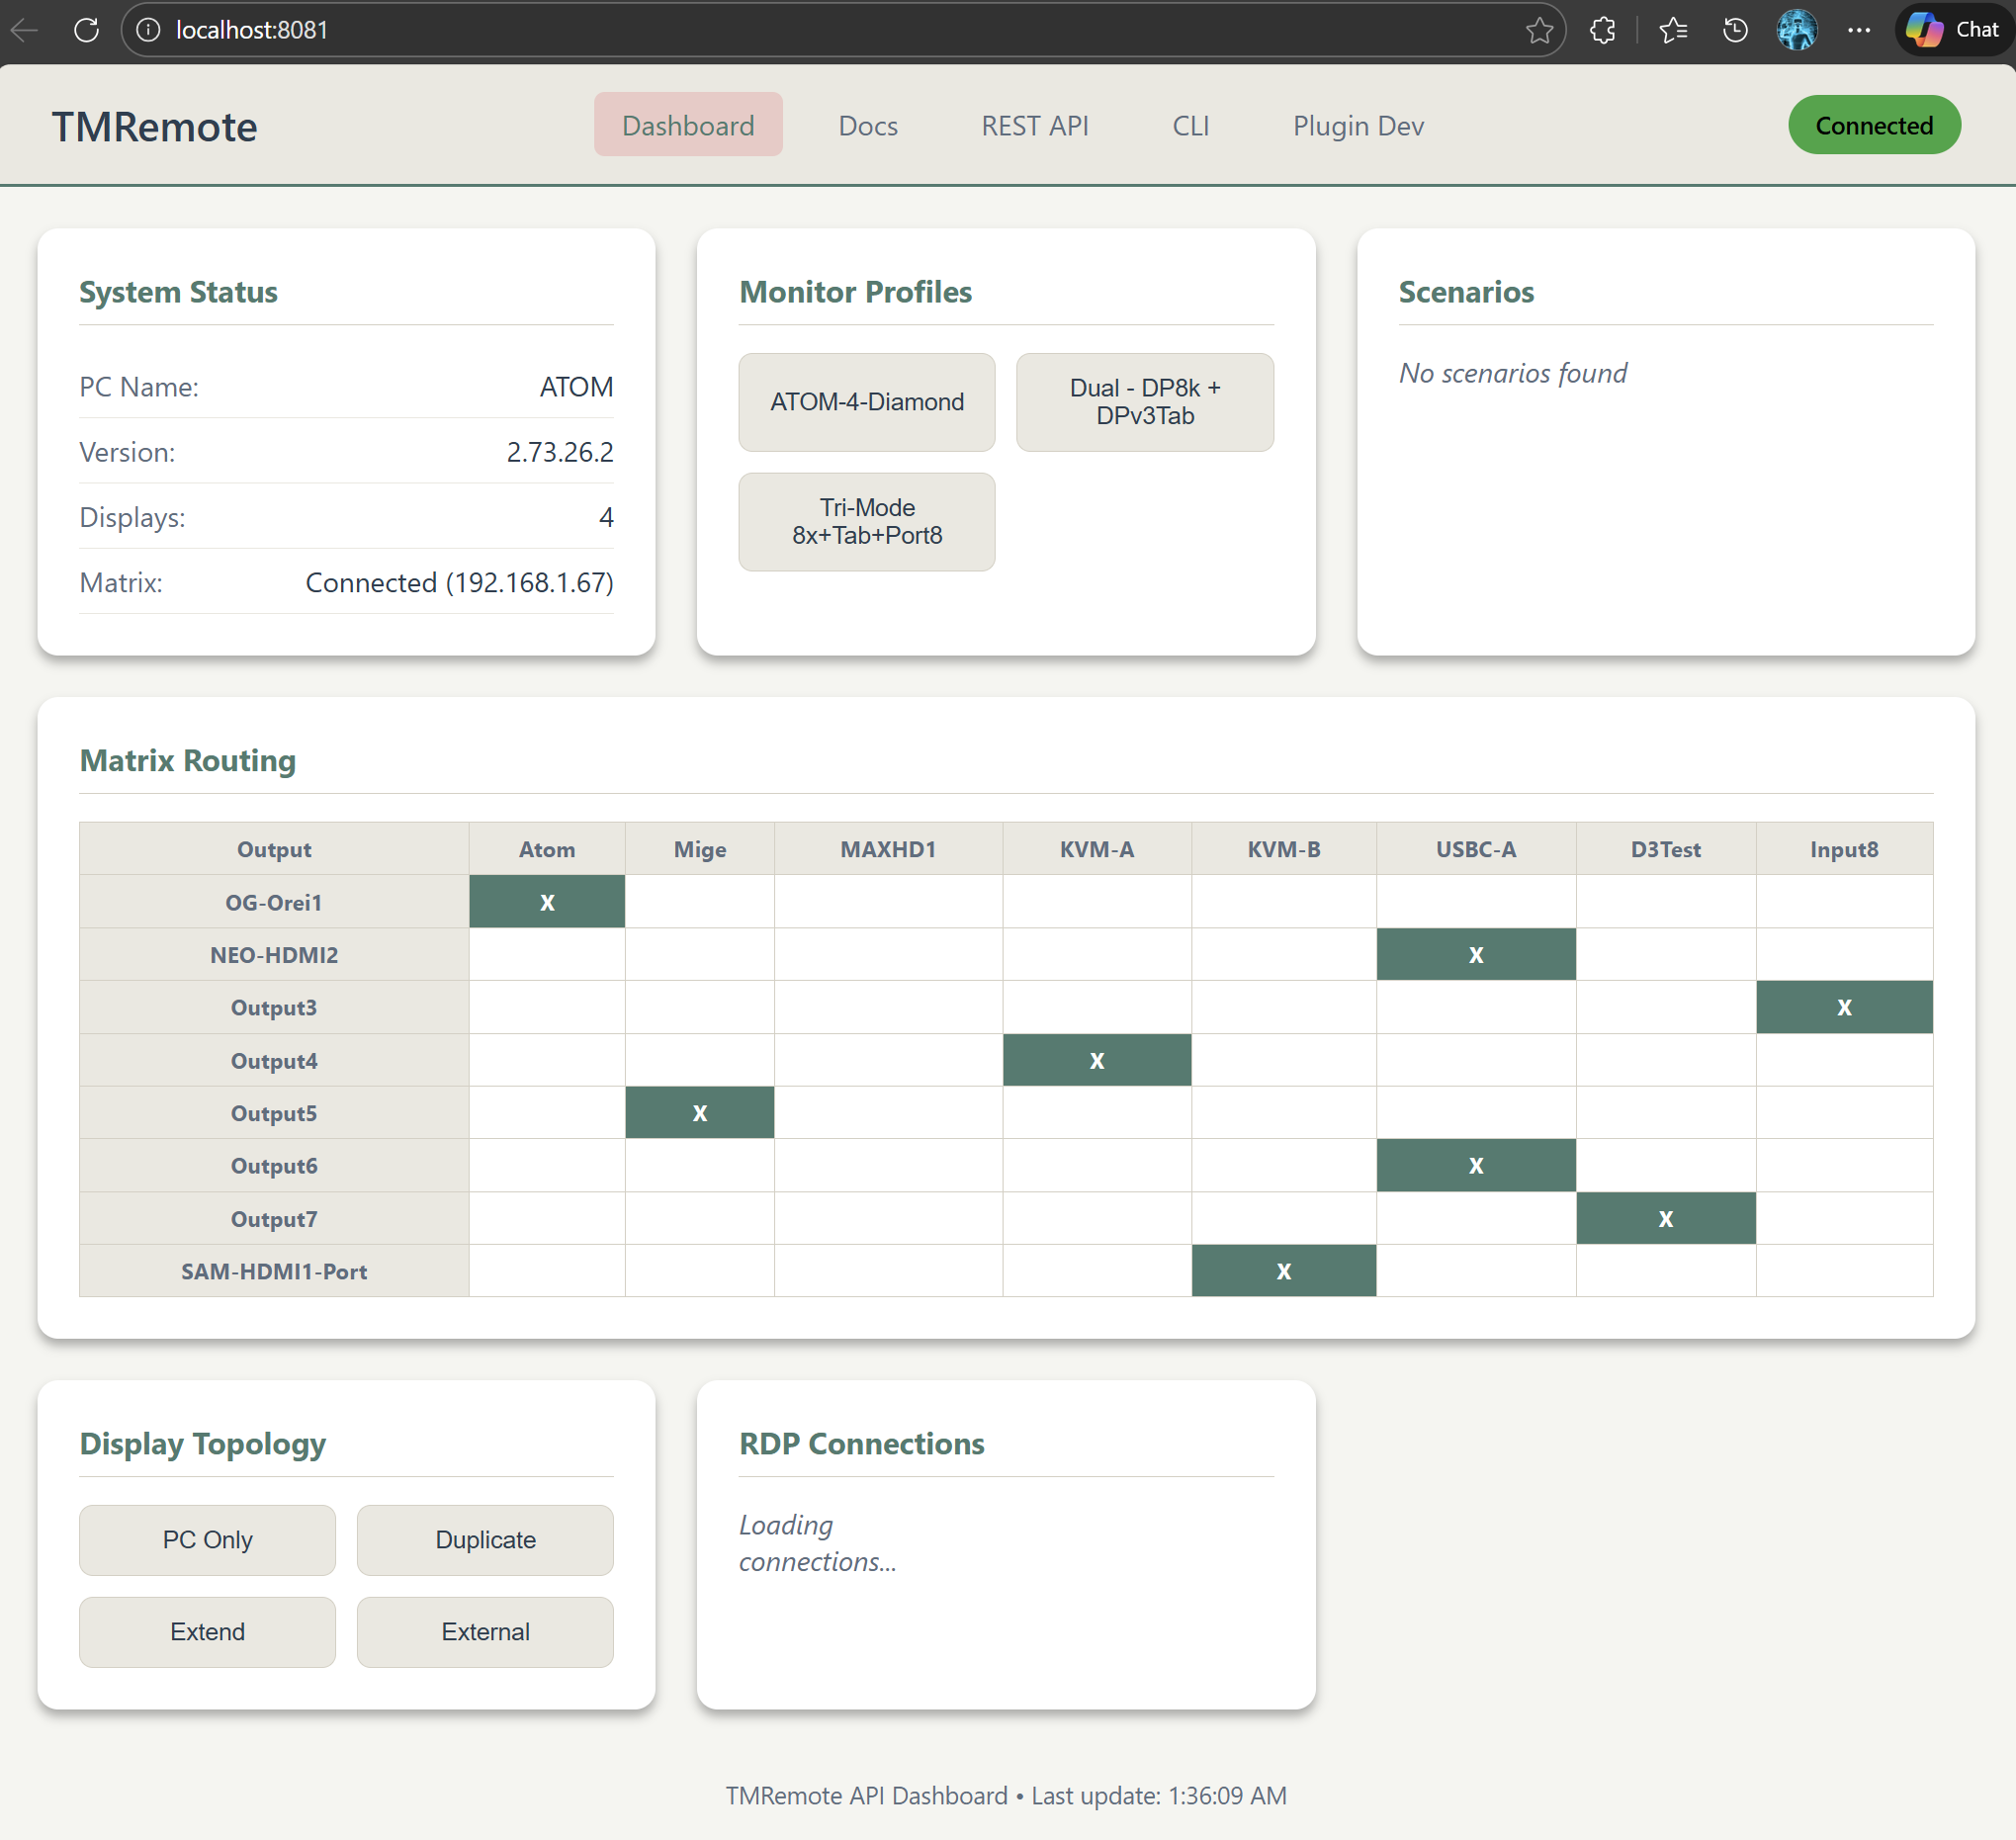Open browsing history
2016x1840 pixels.
point(1734,30)
